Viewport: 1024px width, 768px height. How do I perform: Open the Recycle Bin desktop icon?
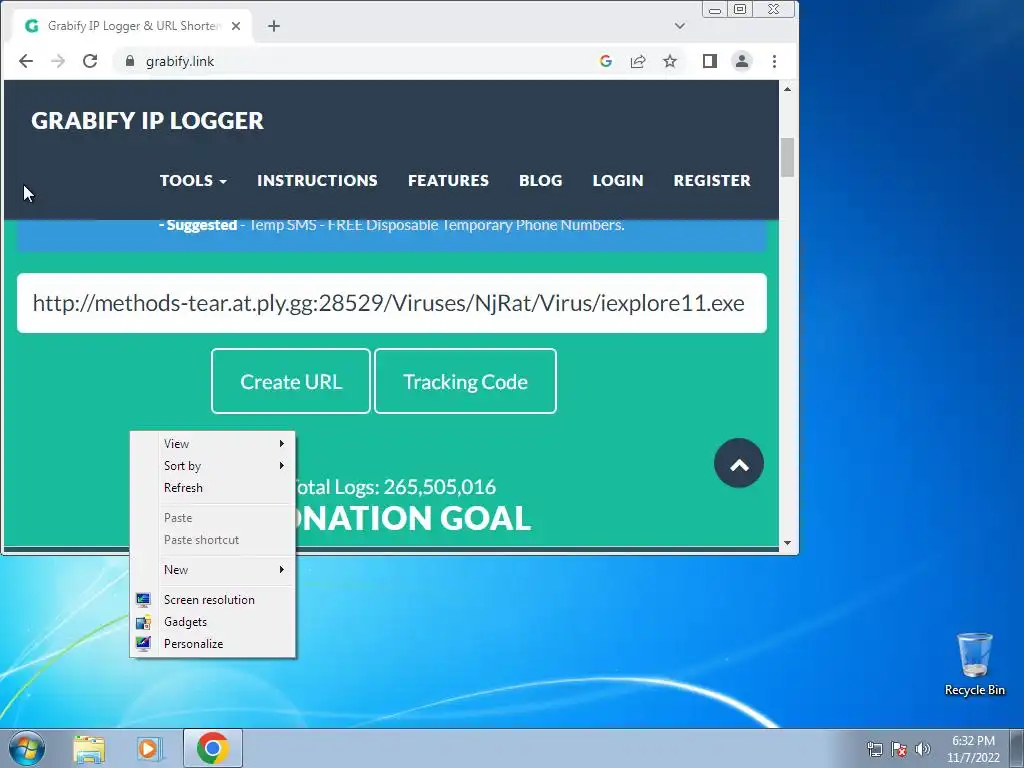pyautogui.click(x=974, y=664)
